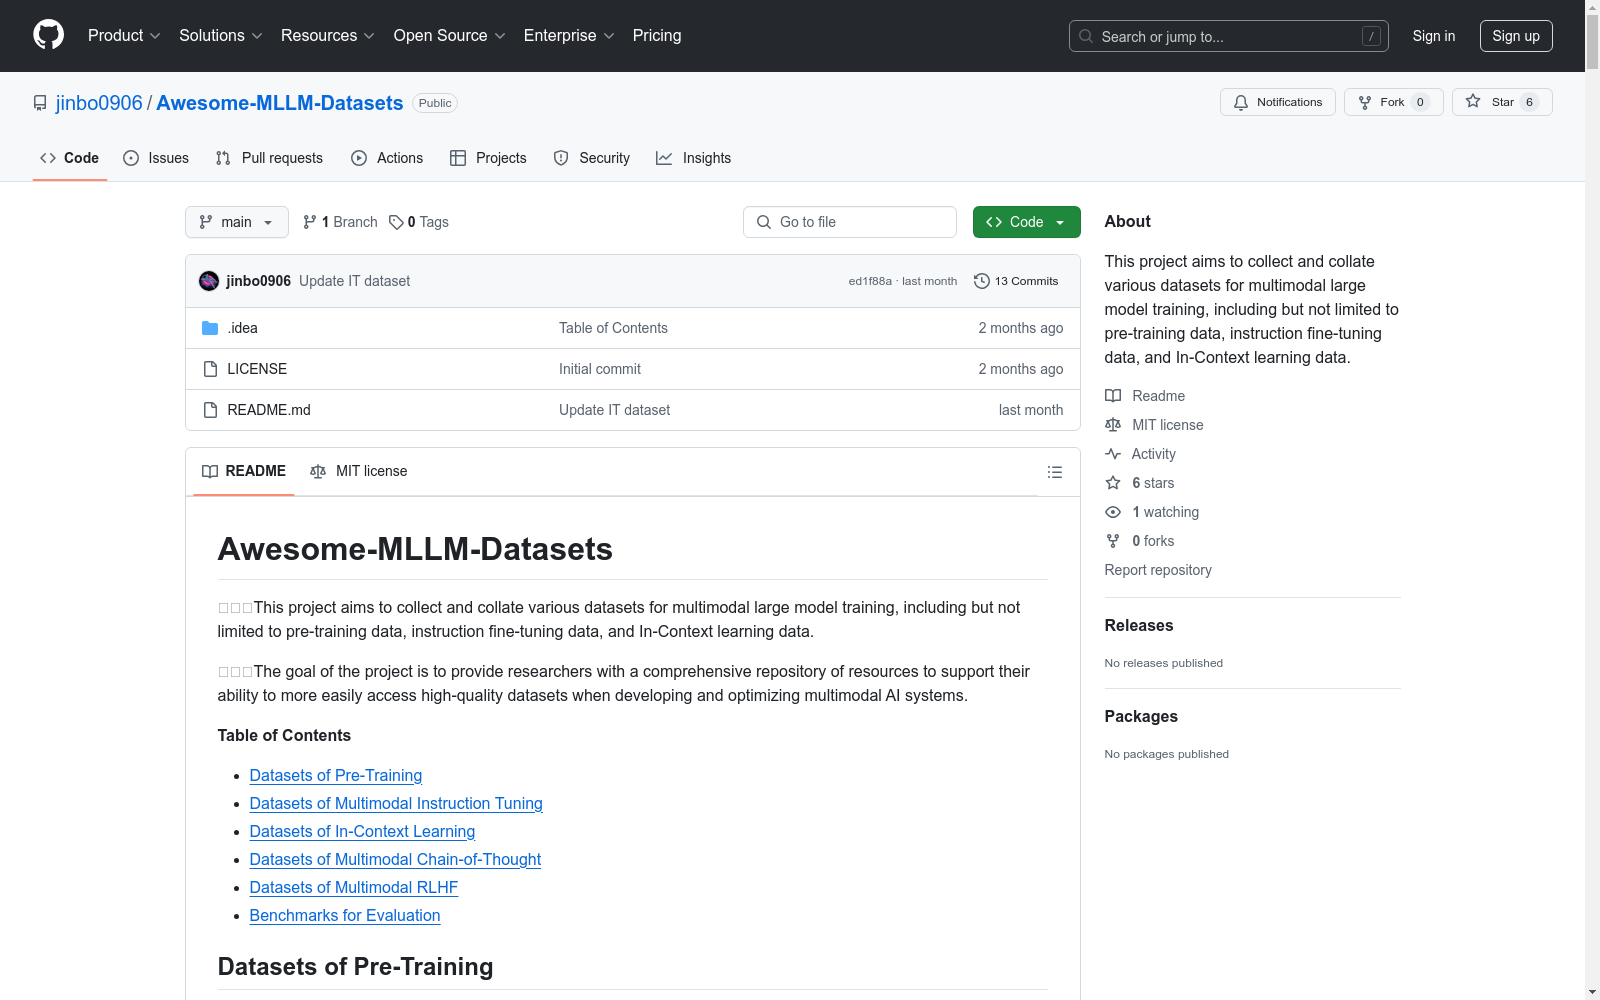The image size is (1600, 1000).
Task: Switch to the Issues tab
Action: pos(156,158)
